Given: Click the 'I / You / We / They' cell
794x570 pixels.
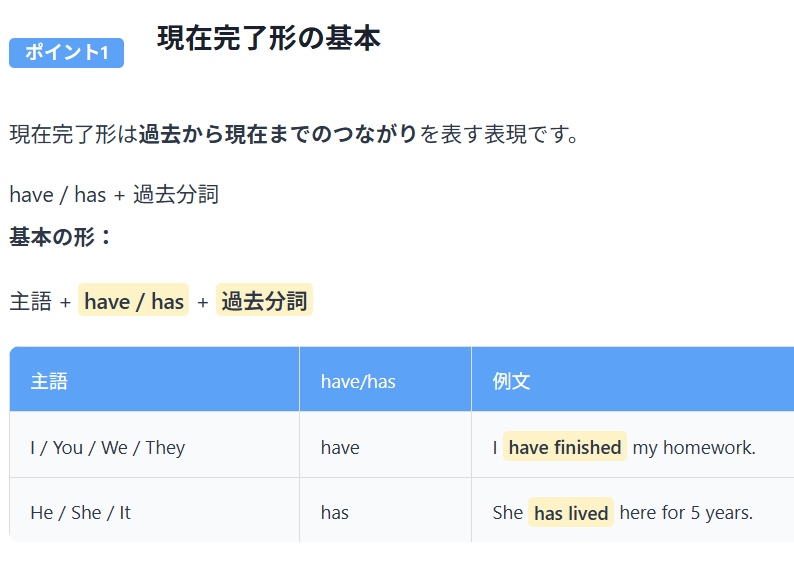Looking at the screenshot, I should coord(108,447).
